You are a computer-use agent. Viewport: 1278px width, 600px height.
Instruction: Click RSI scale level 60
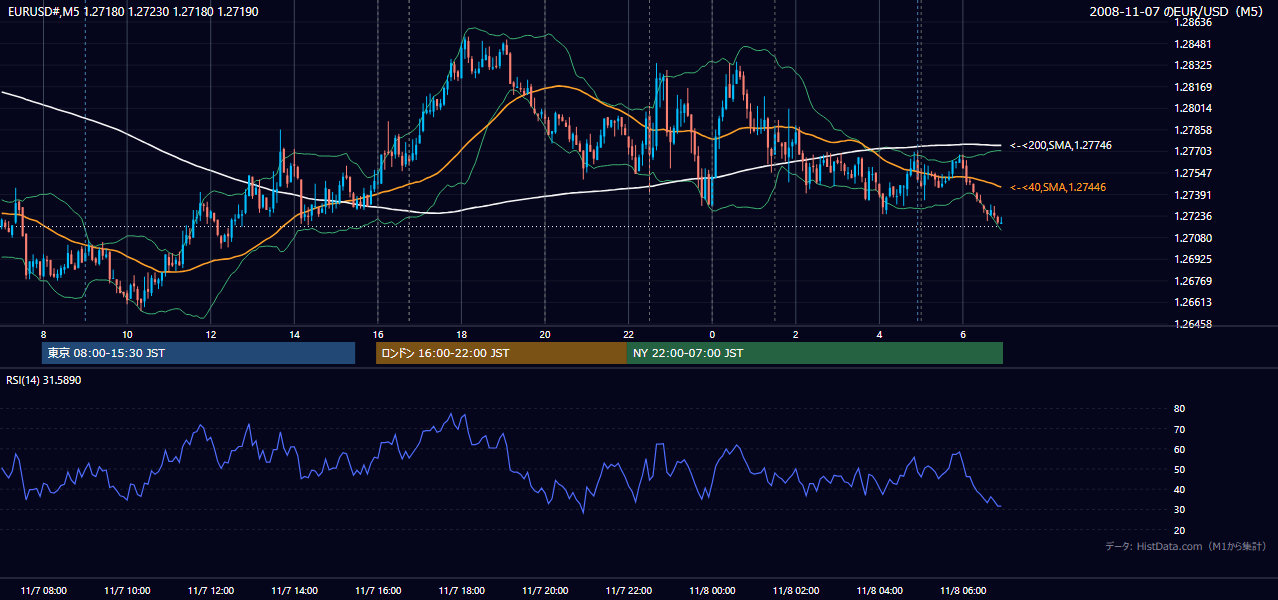pyautogui.click(x=1179, y=449)
